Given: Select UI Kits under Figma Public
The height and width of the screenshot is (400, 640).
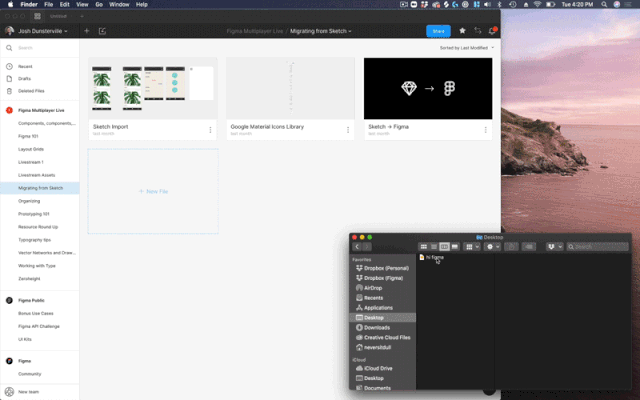Looking at the screenshot, I should click(x=24, y=340).
